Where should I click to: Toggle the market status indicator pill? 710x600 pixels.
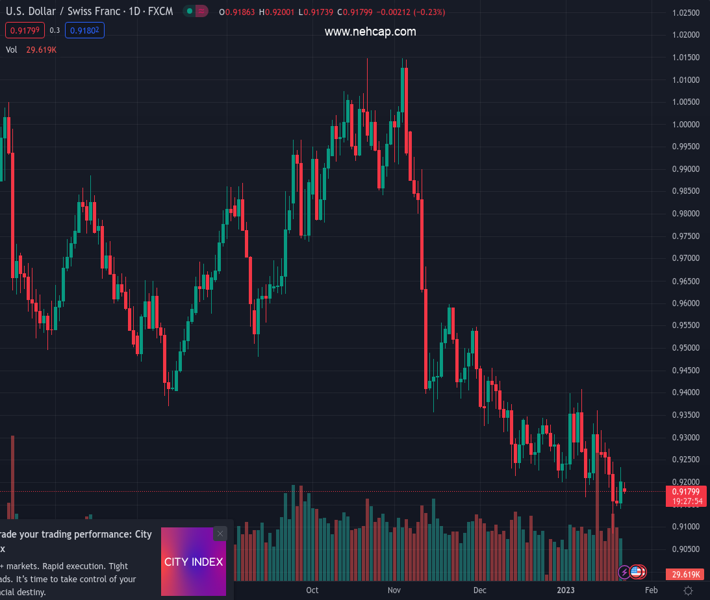pos(196,12)
